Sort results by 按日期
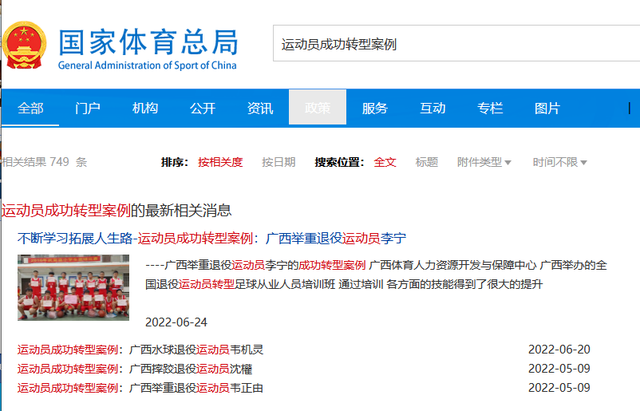 point(278,162)
